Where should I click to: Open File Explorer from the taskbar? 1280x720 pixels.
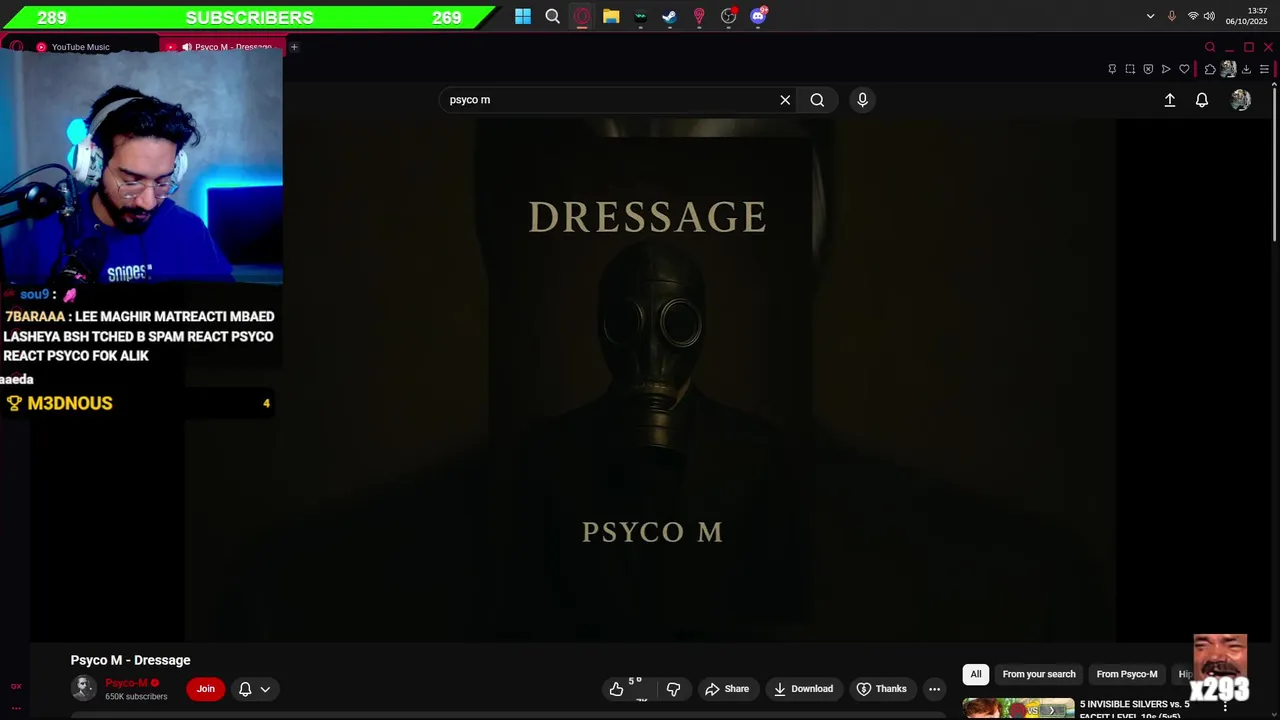pos(611,16)
